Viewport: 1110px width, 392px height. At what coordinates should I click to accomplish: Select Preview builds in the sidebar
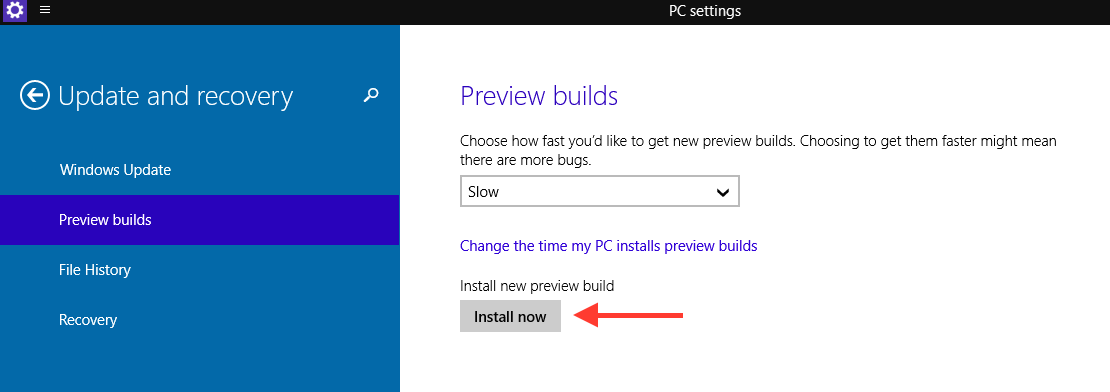pyautogui.click(x=200, y=220)
